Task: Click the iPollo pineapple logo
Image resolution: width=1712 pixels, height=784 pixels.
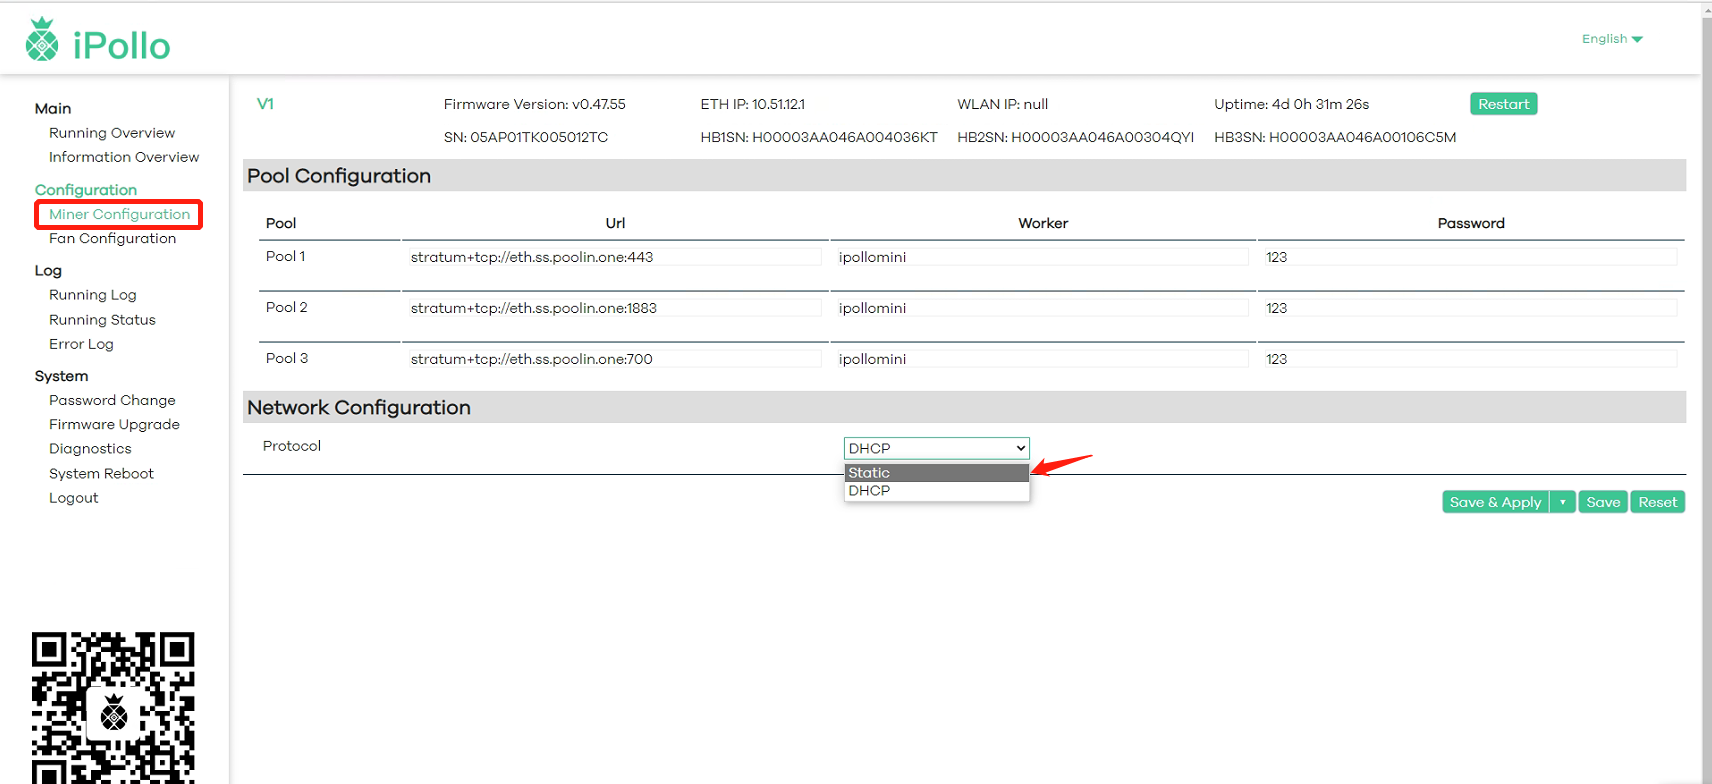Action: (x=42, y=41)
